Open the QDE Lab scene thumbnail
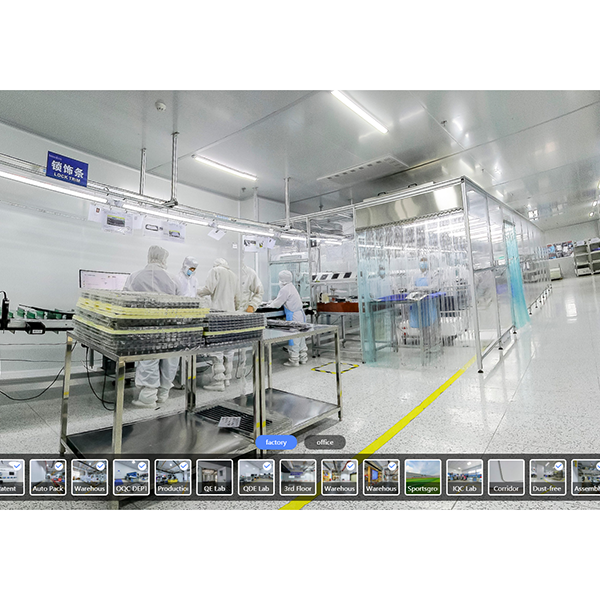600x600 pixels. (256, 477)
